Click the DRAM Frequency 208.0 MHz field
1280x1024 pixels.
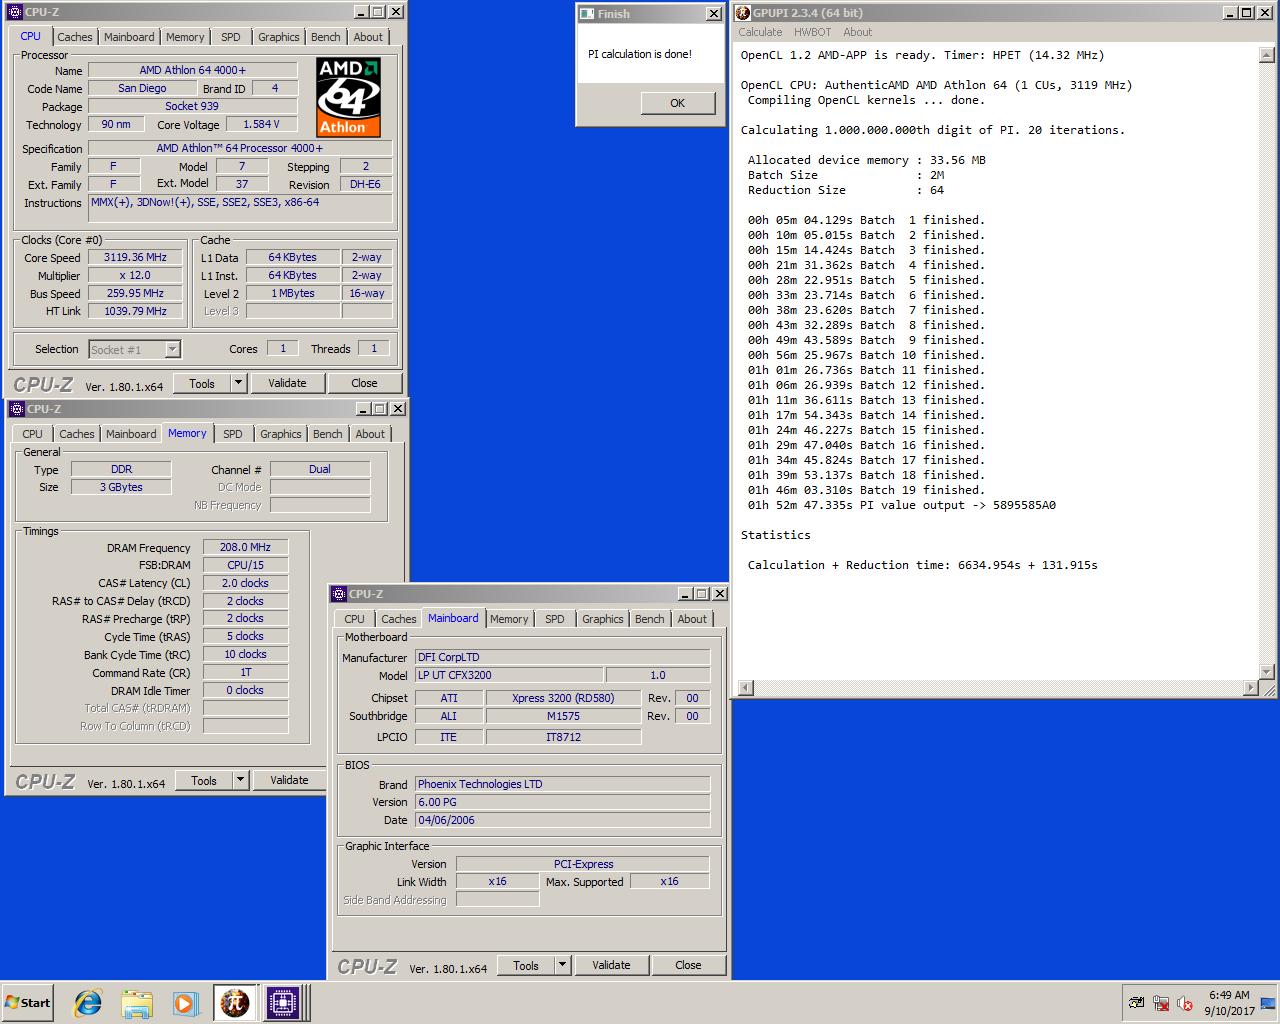246,547
